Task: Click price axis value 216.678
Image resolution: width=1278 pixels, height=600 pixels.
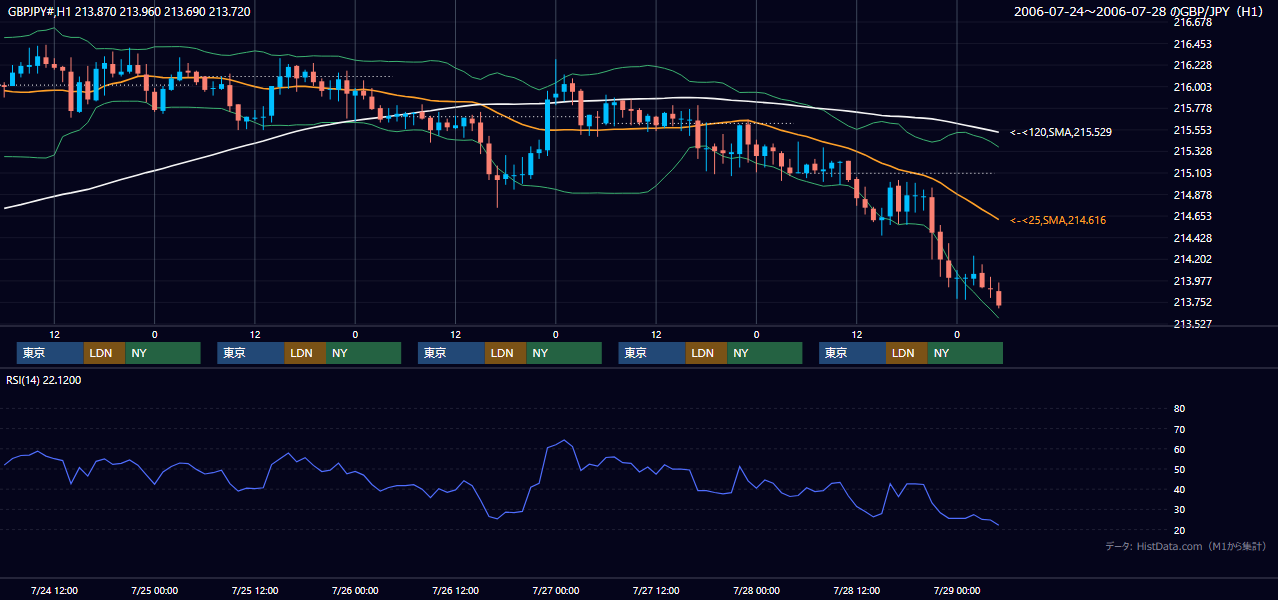Action: (1192, 22)
